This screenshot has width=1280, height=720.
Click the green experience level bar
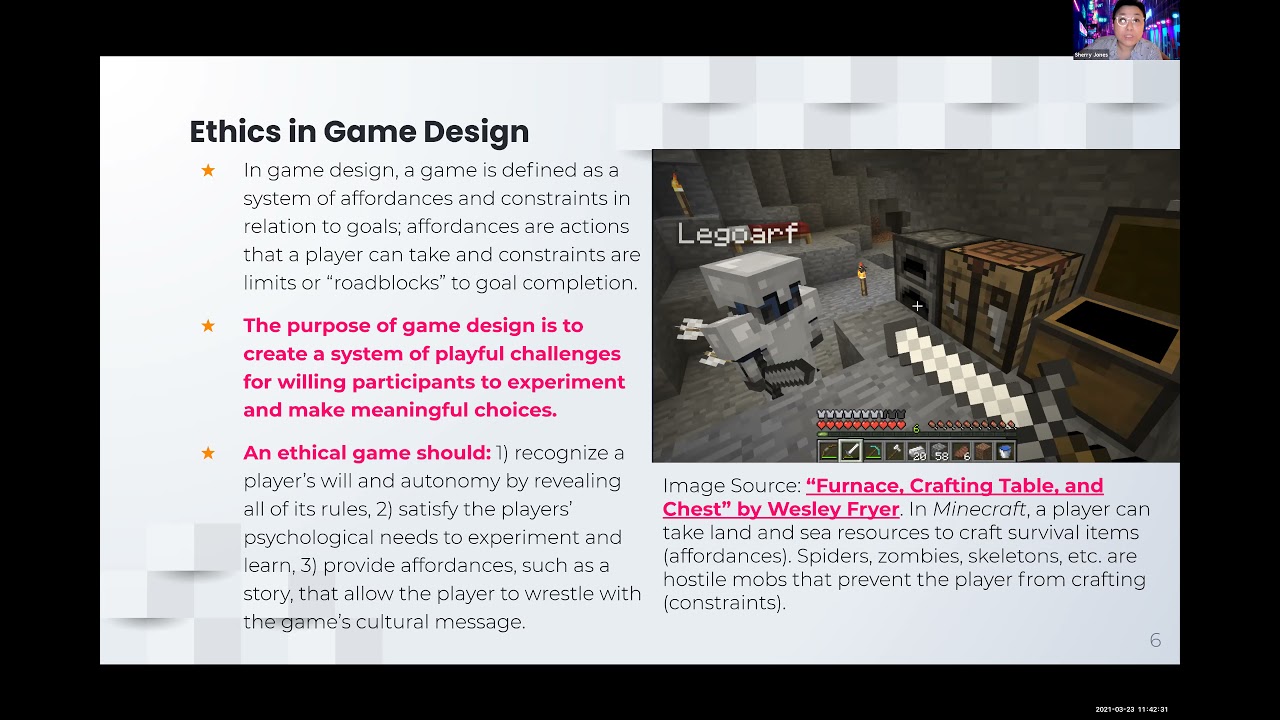coord(916,434)
